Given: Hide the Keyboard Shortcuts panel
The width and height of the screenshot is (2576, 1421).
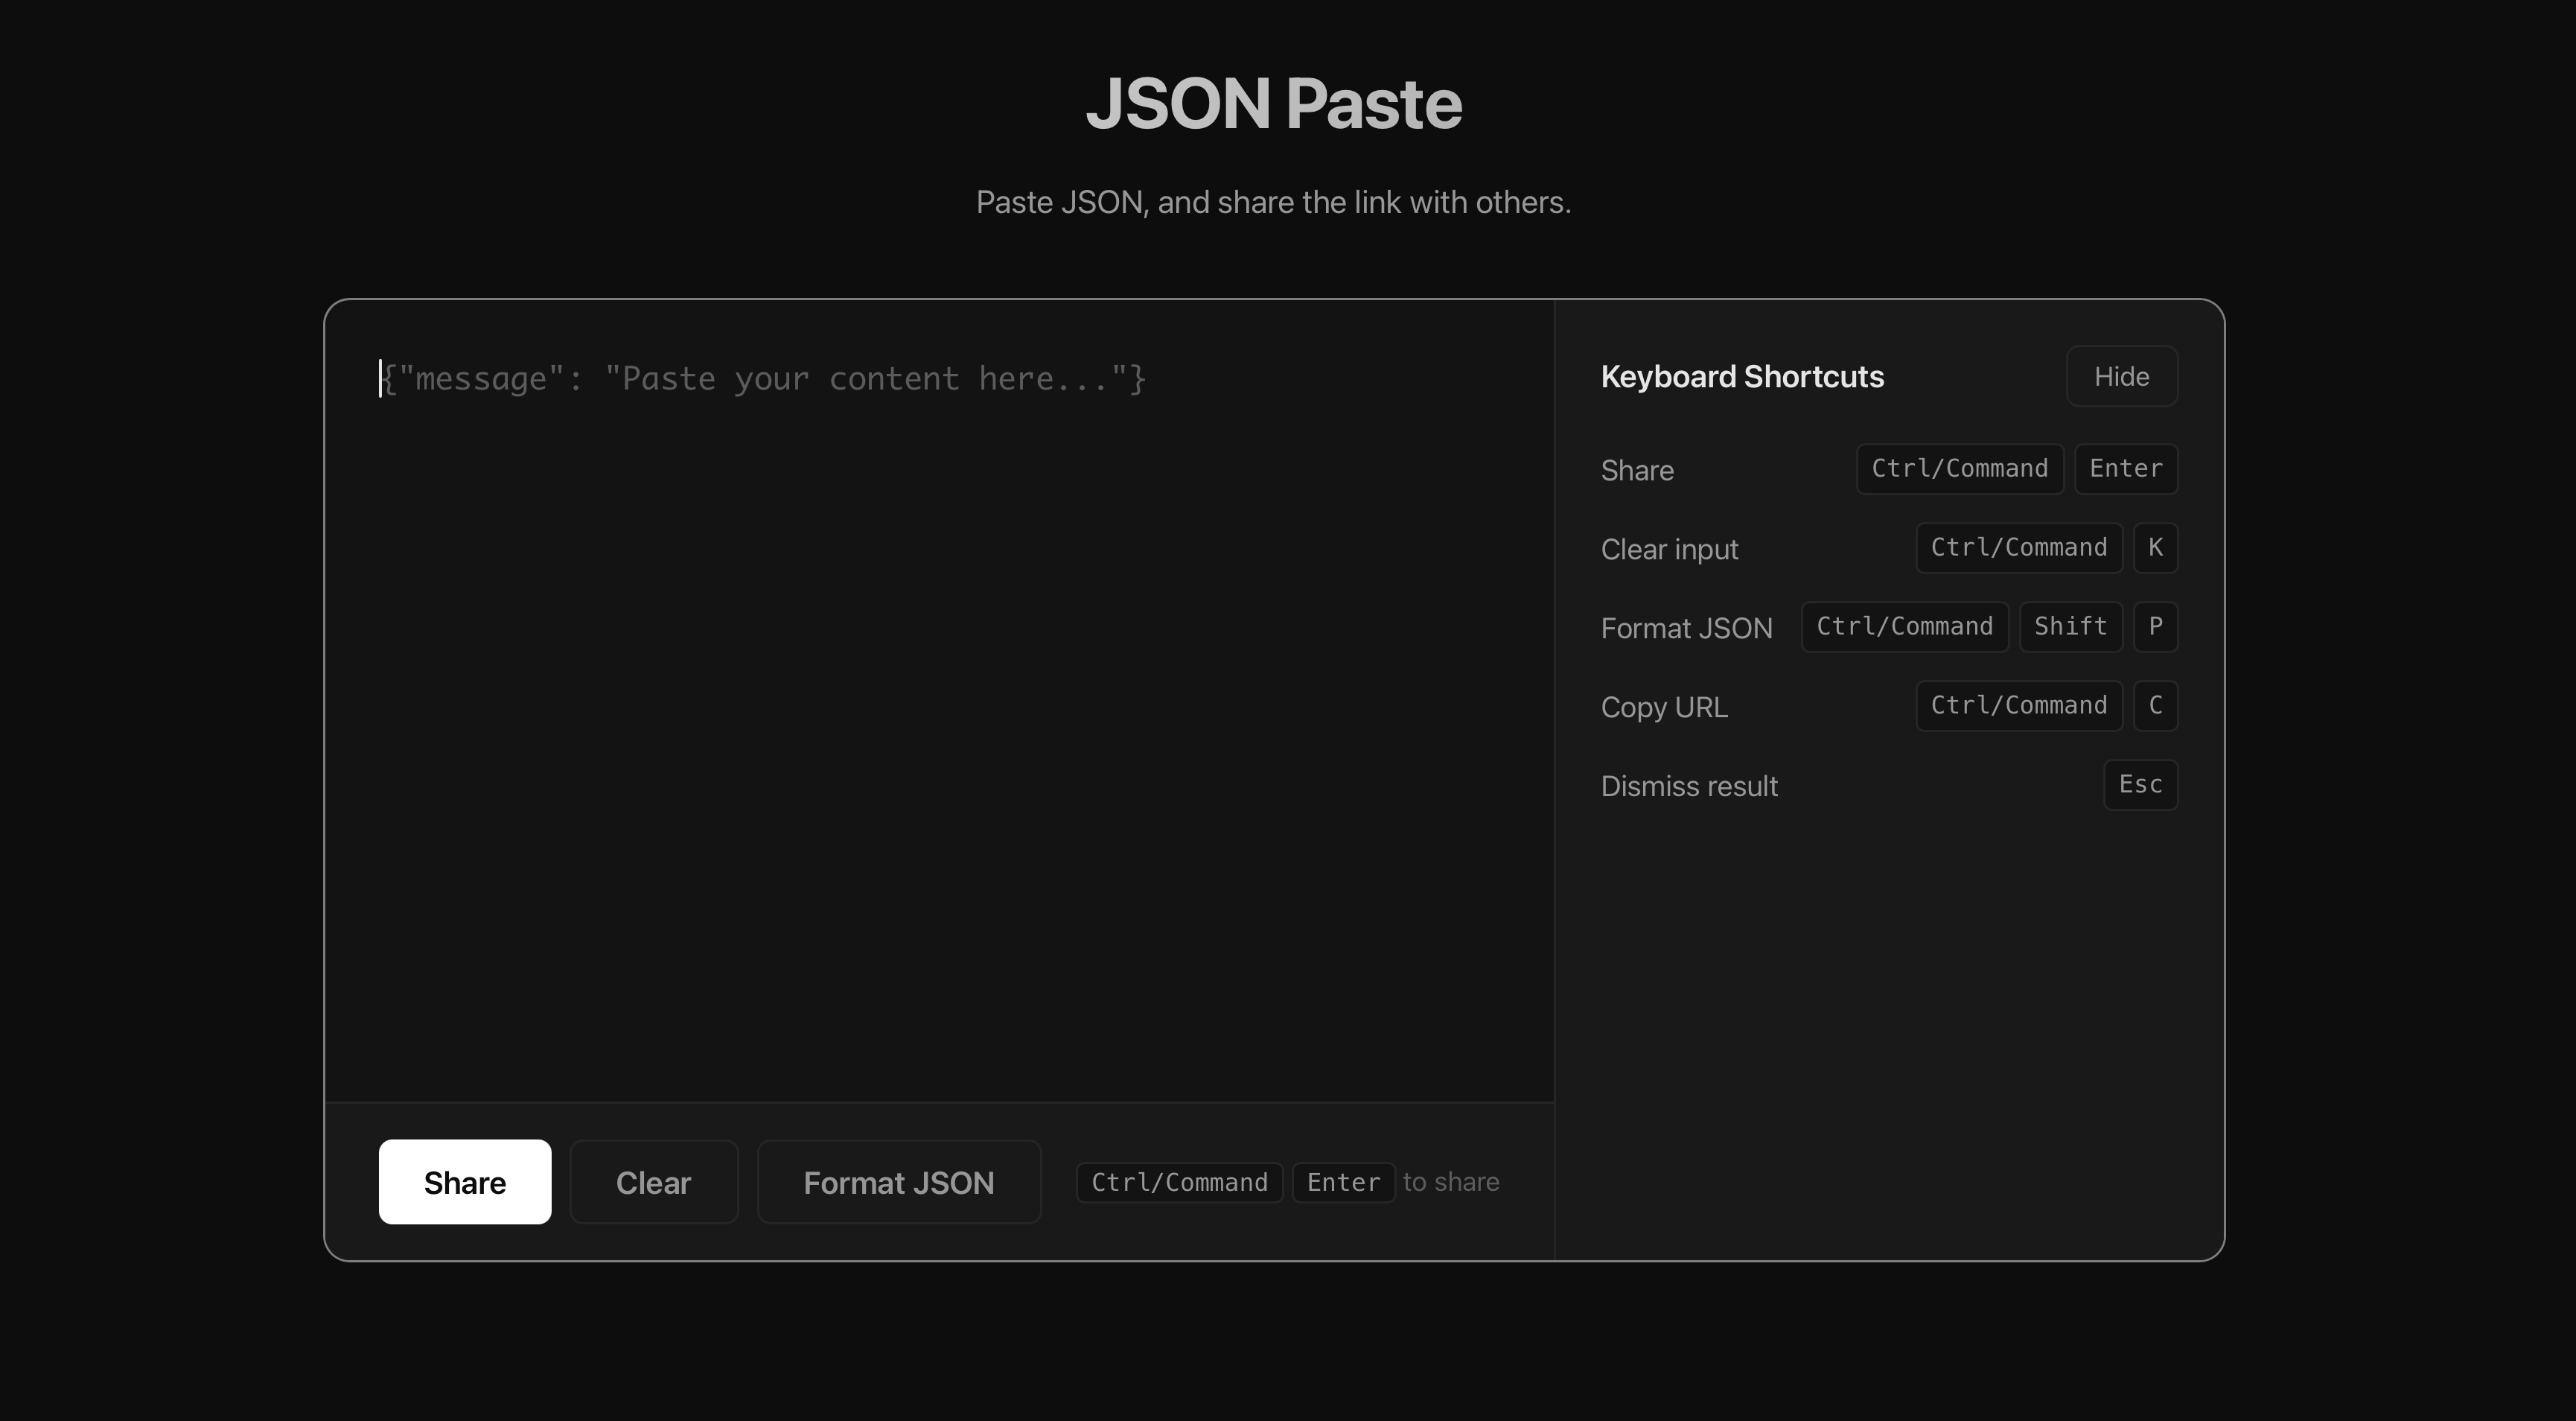Looking at the screenshot, I should (x=2121, y=376).
